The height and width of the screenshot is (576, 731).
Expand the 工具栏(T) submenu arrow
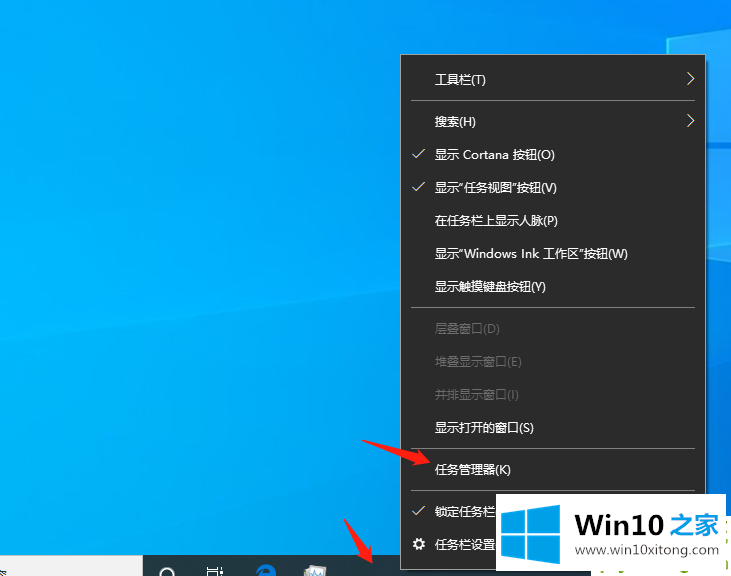(x=690, y=79)
